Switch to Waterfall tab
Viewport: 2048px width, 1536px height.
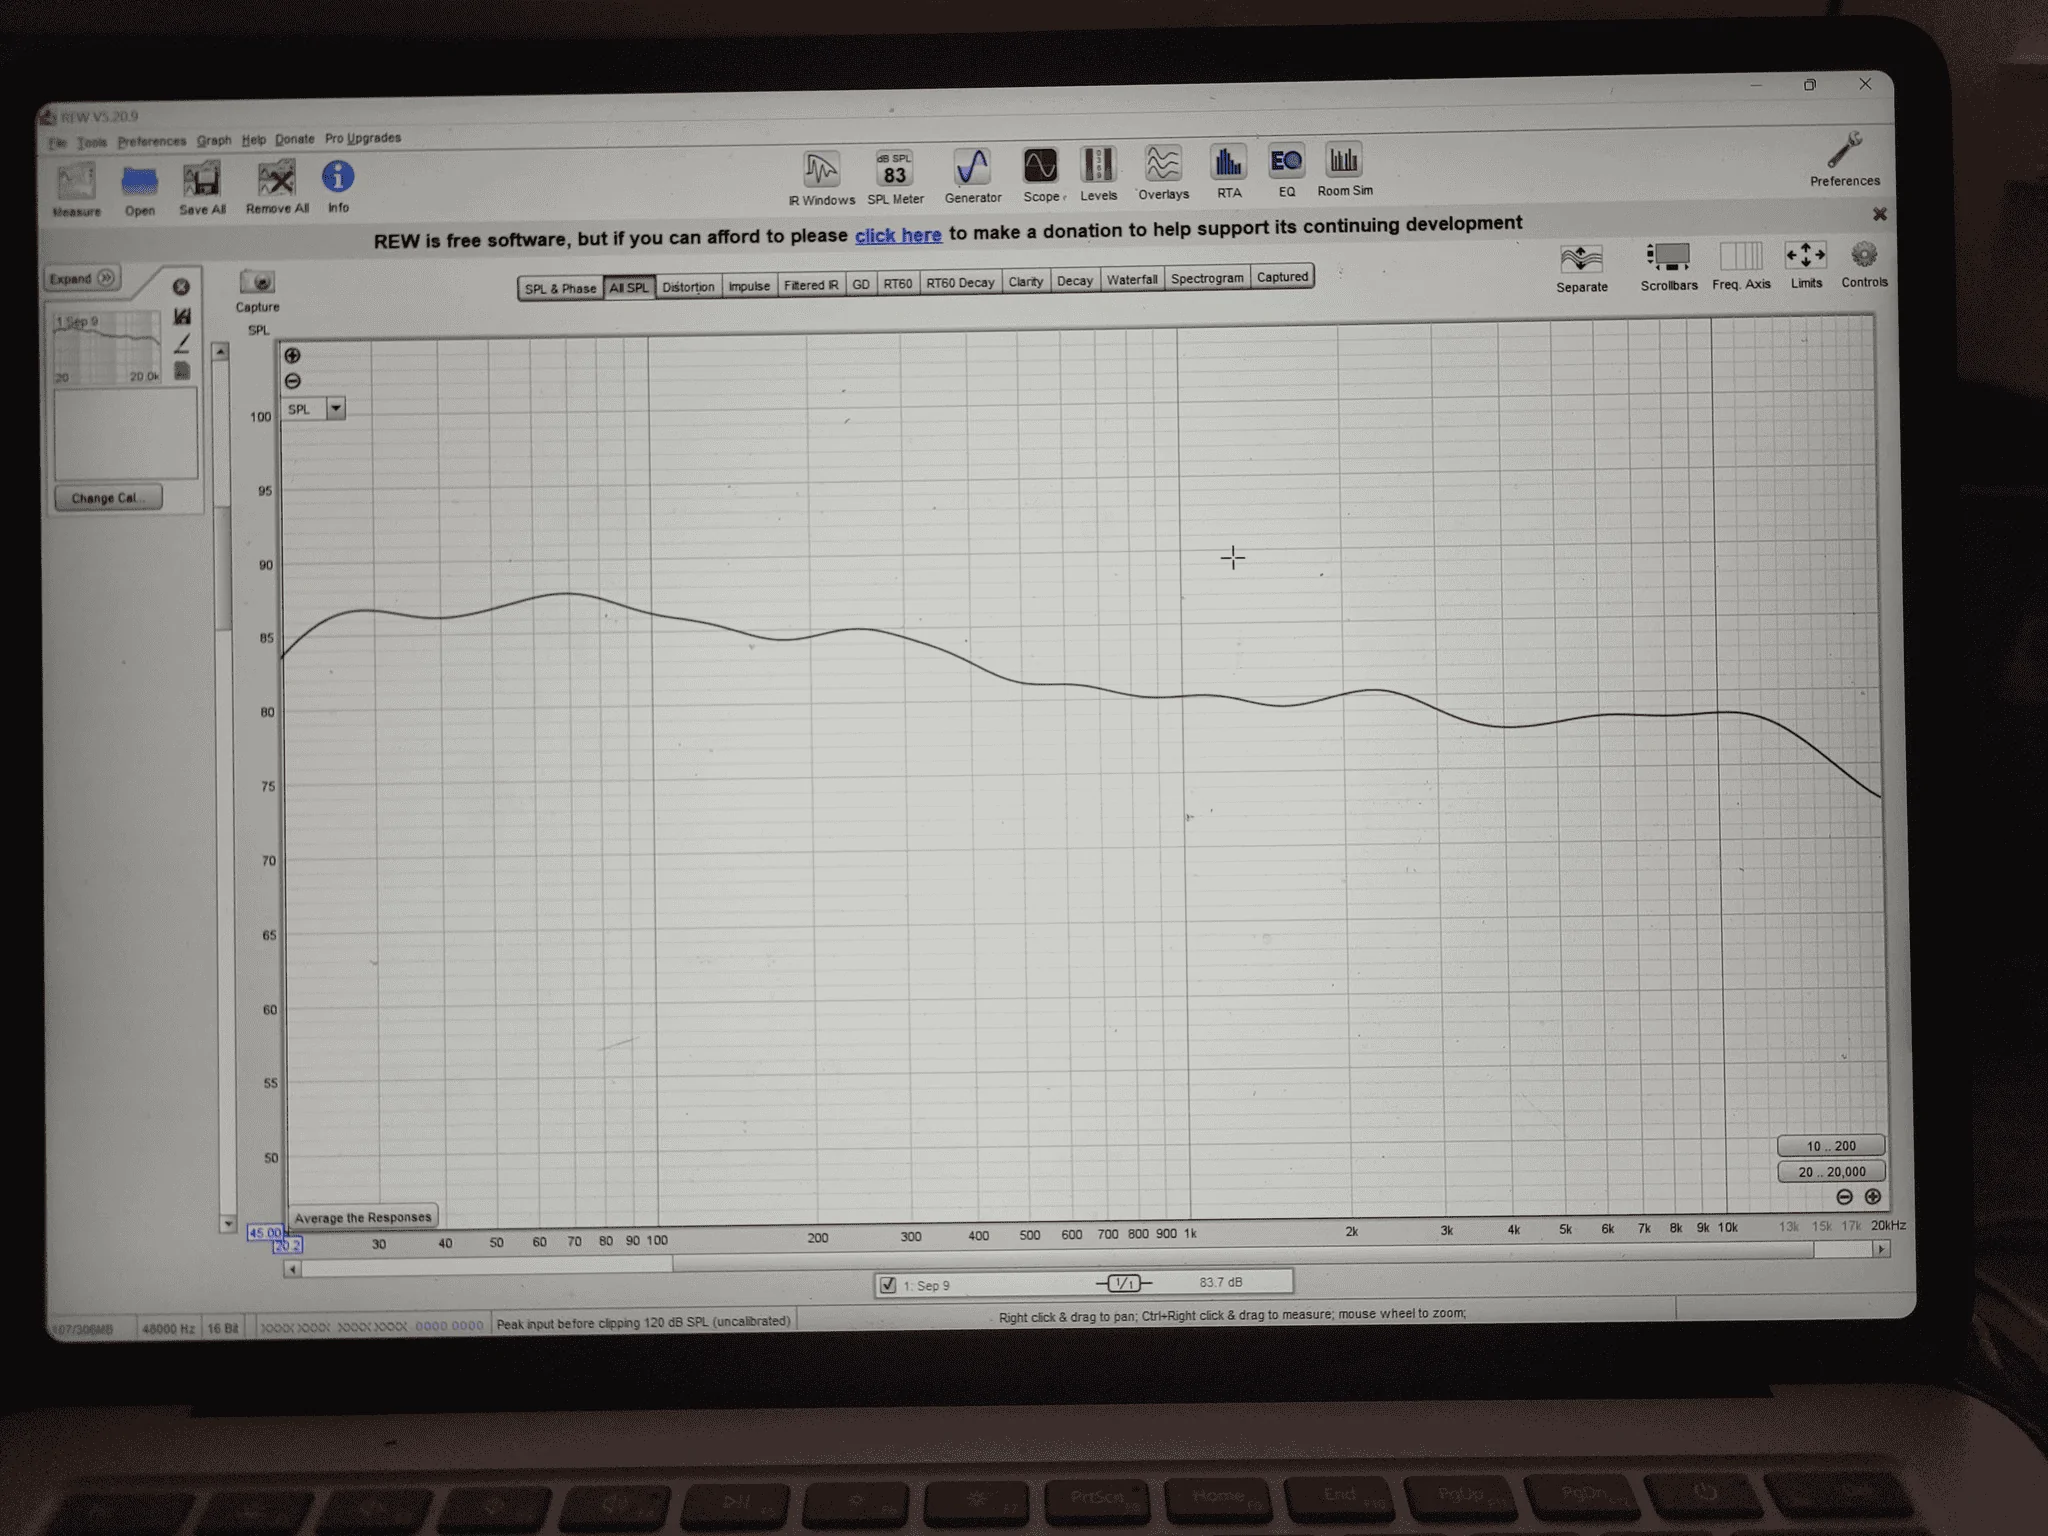[x=1132, y=279]
